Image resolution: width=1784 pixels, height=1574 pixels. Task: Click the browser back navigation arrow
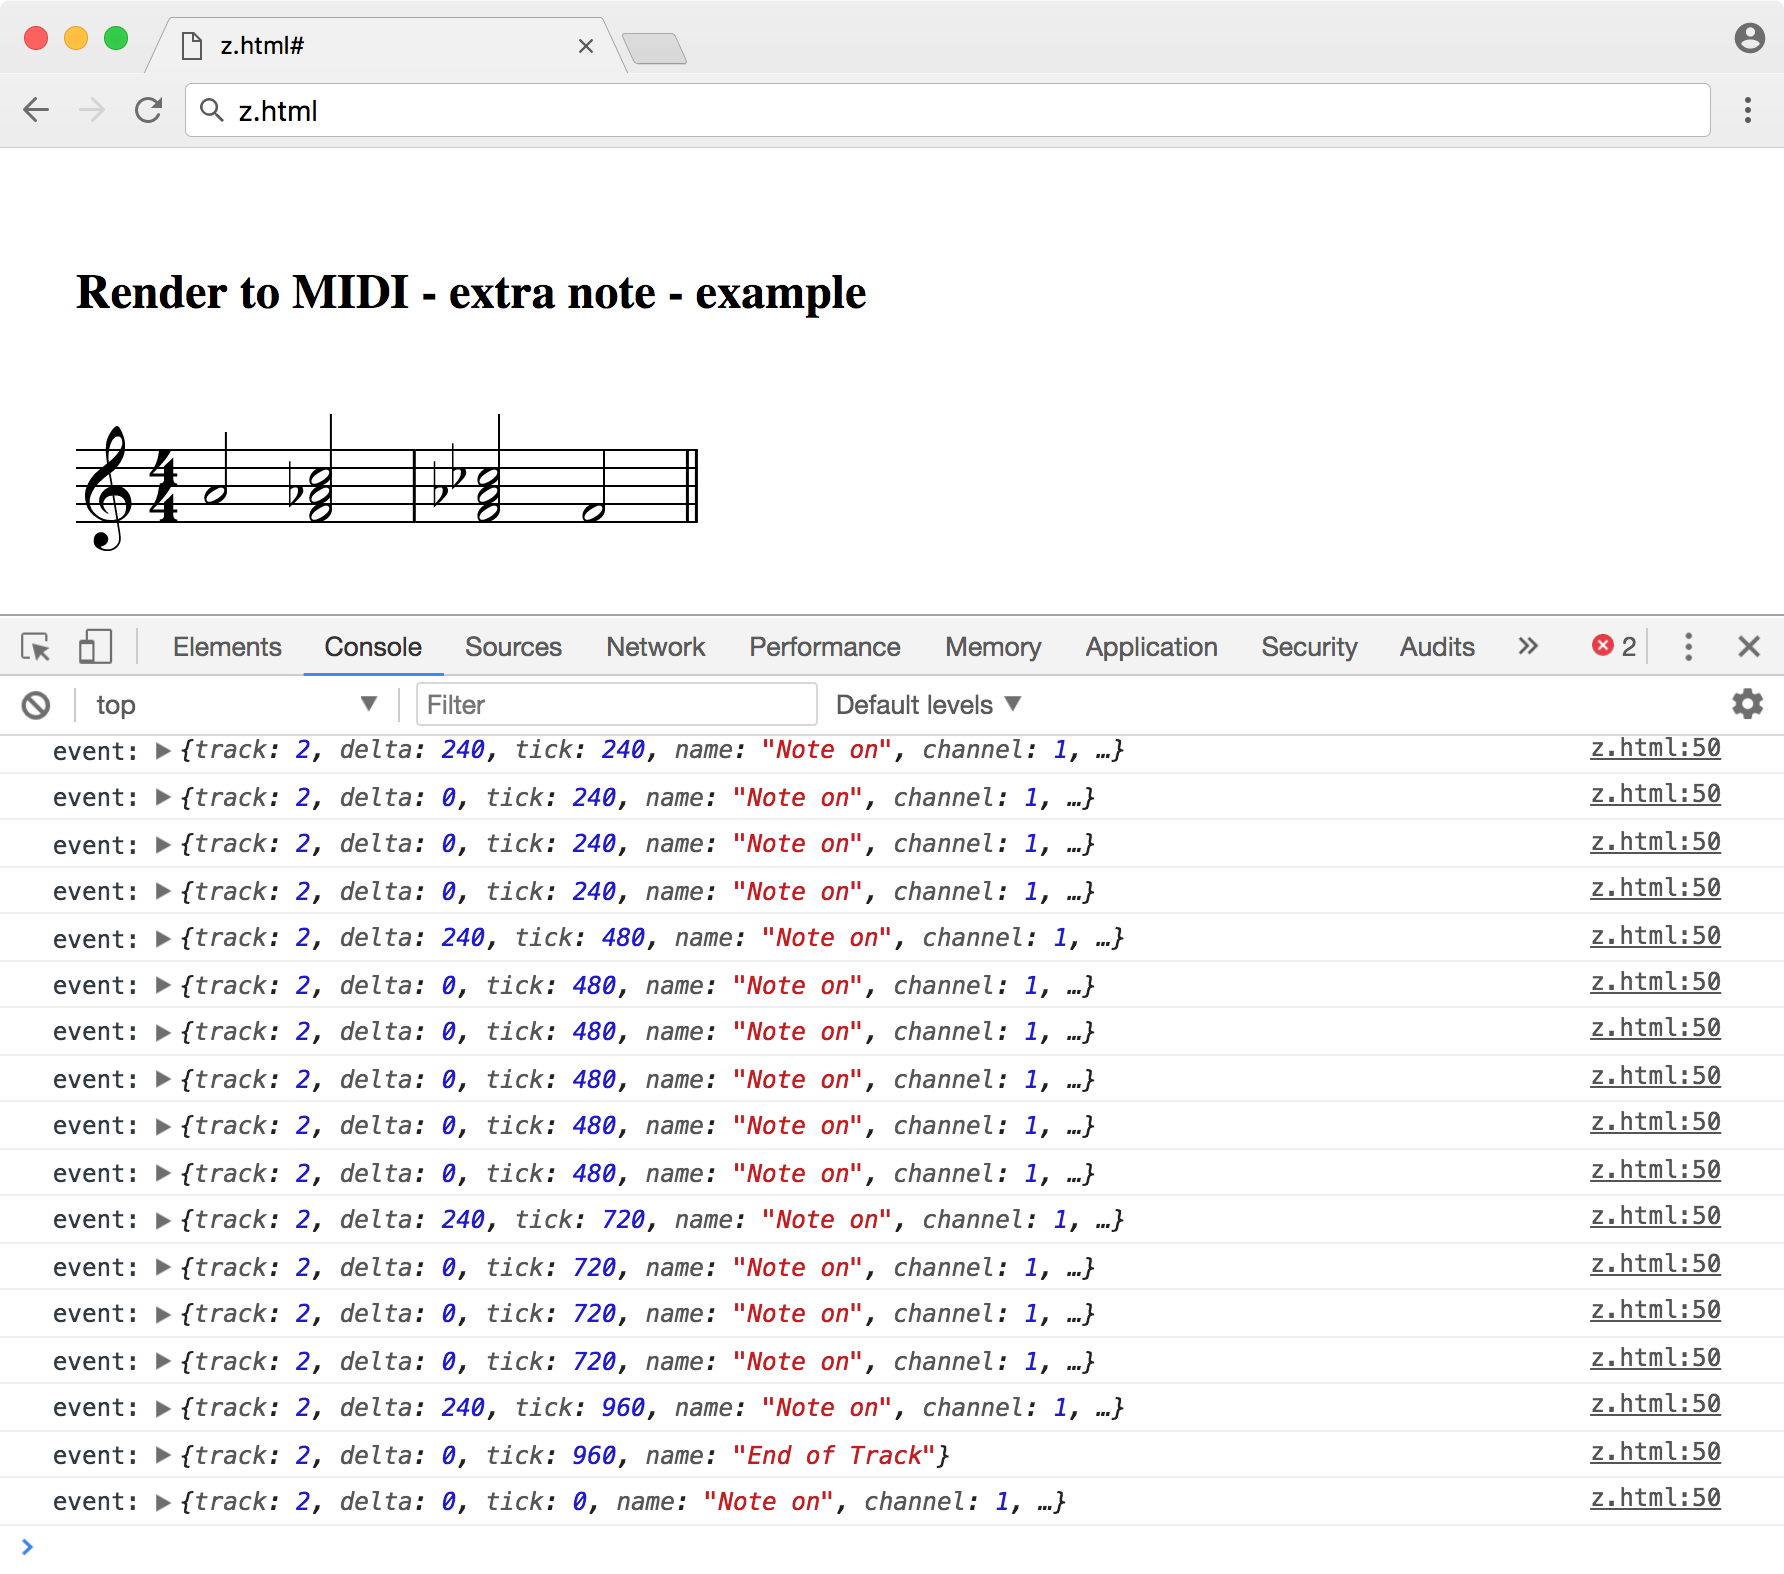click(x=36, y=110)
